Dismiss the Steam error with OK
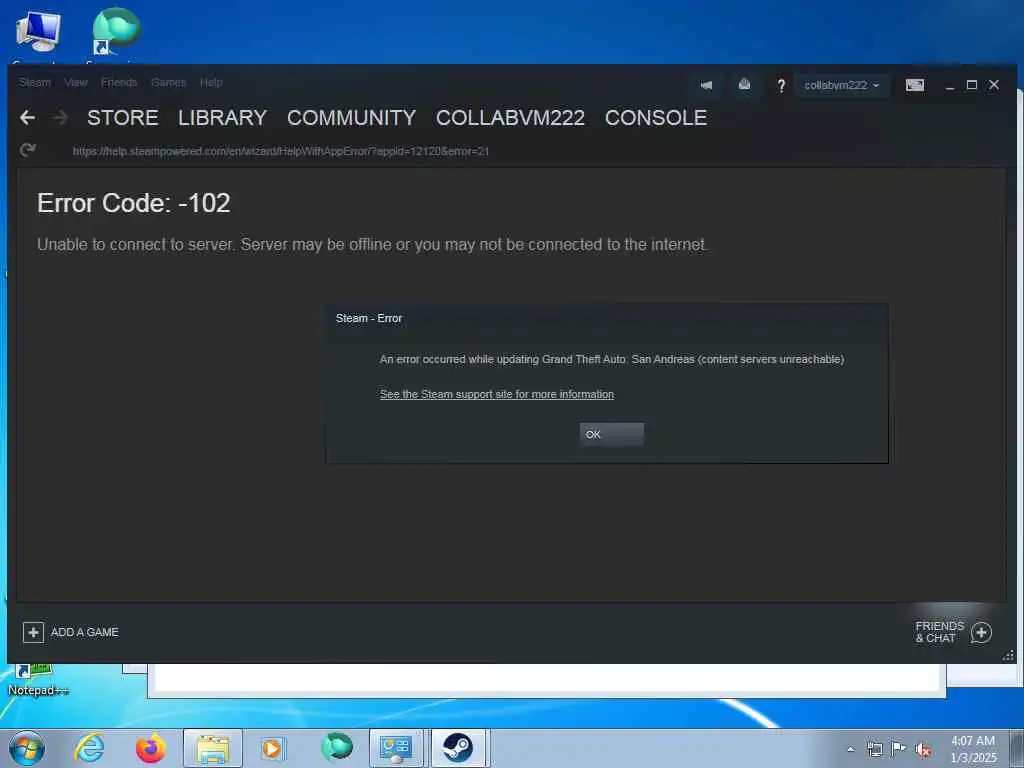The width and height of the screenshot is (1024, 768). click(x=612, y=434)
